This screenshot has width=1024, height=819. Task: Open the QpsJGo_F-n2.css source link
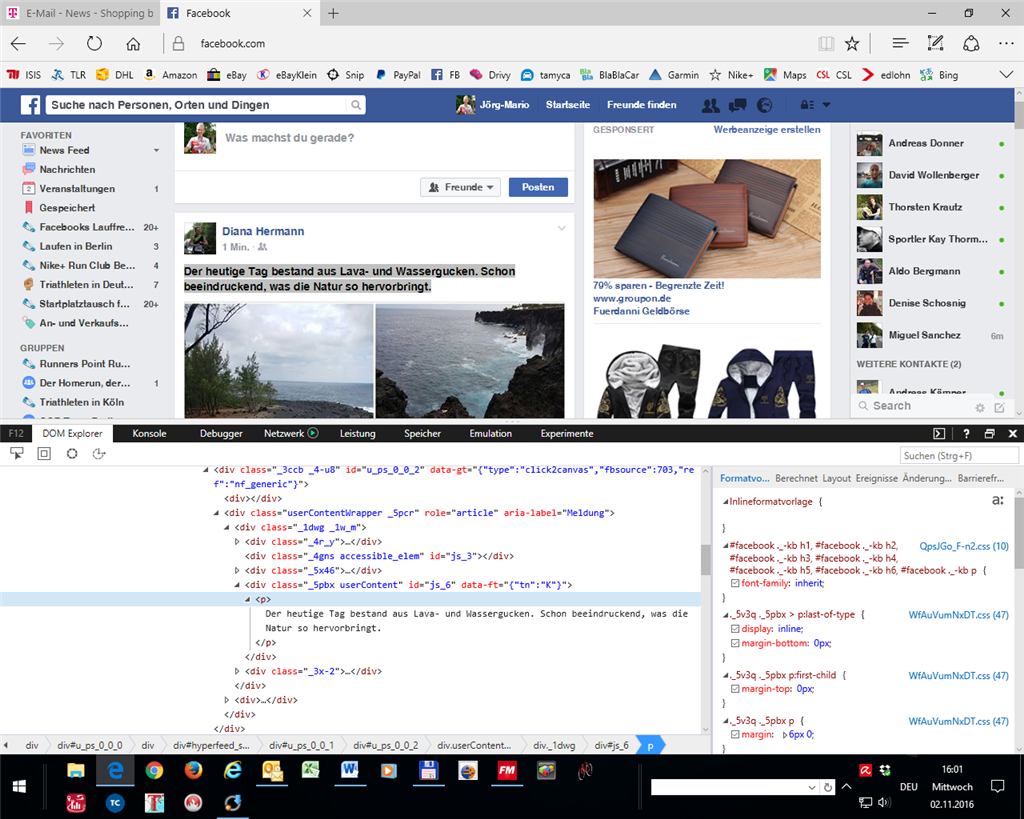(x=964, y=546)
